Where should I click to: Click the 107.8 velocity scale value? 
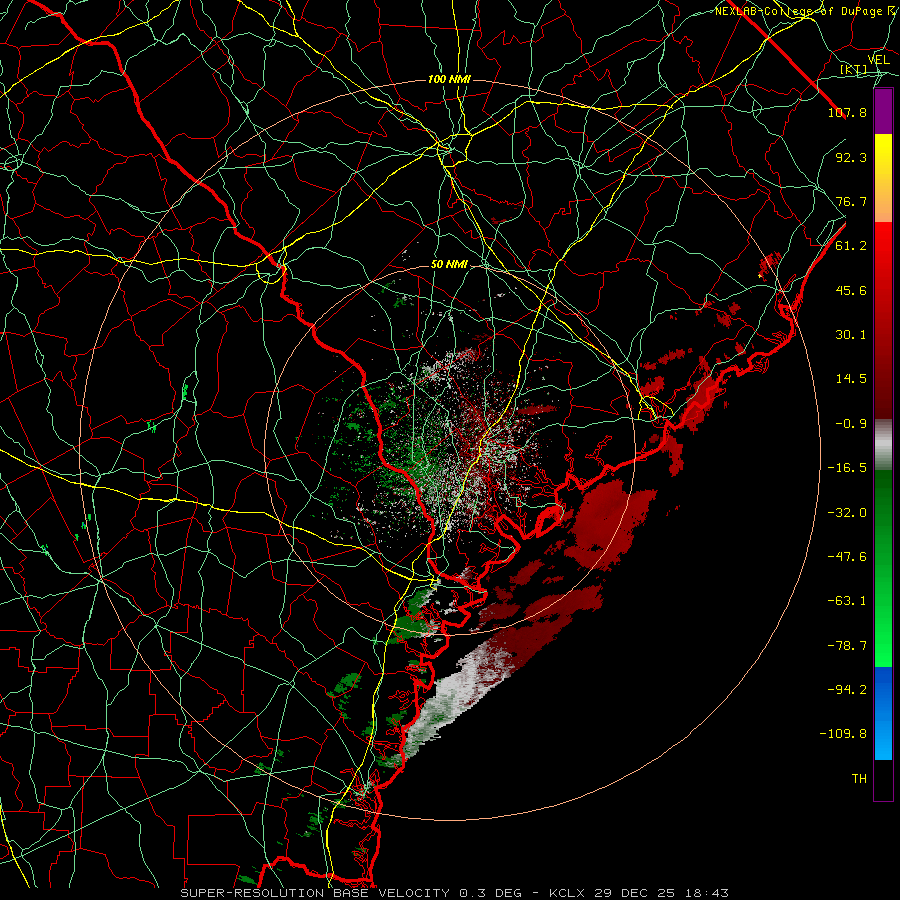tap(848, 112)
